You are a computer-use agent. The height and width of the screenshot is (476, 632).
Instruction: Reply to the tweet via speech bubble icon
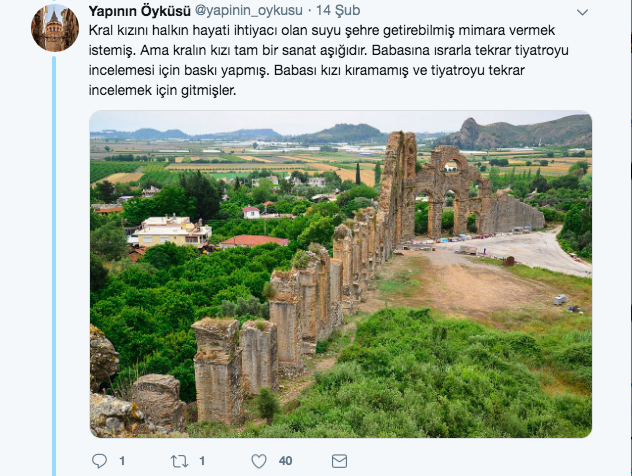(99, 461)
